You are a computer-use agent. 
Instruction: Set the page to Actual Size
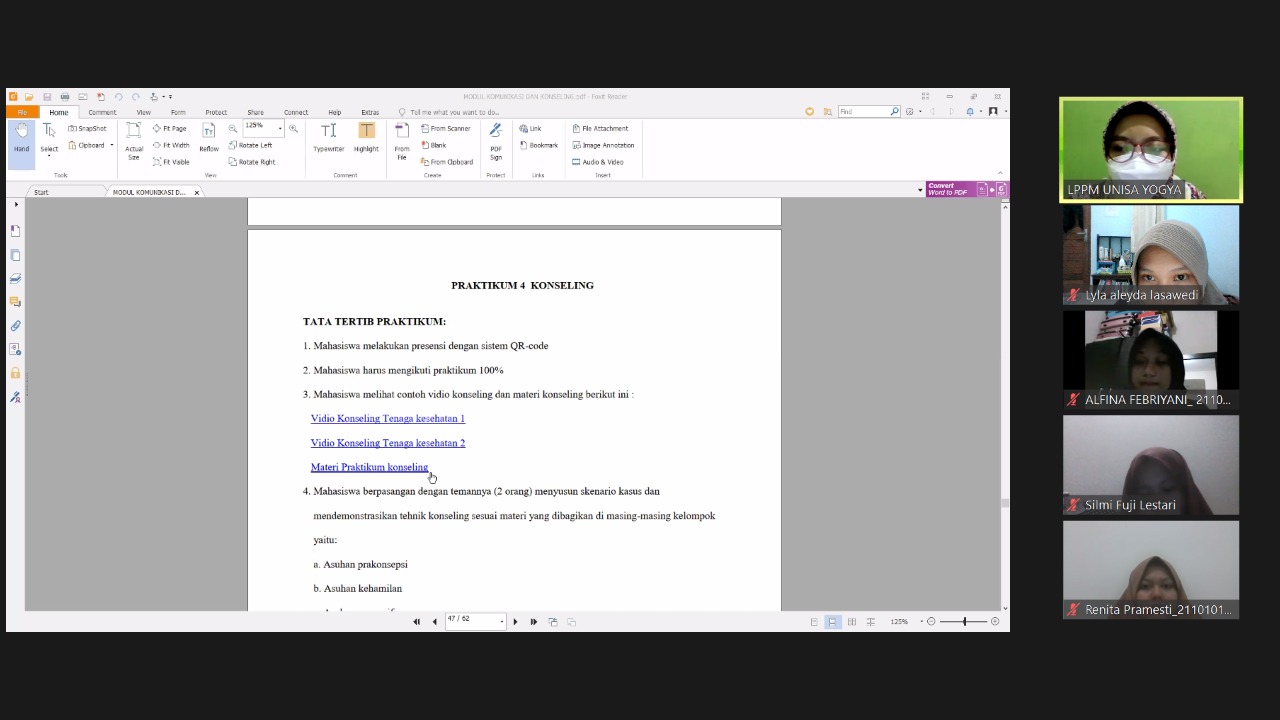click(134, 142)
